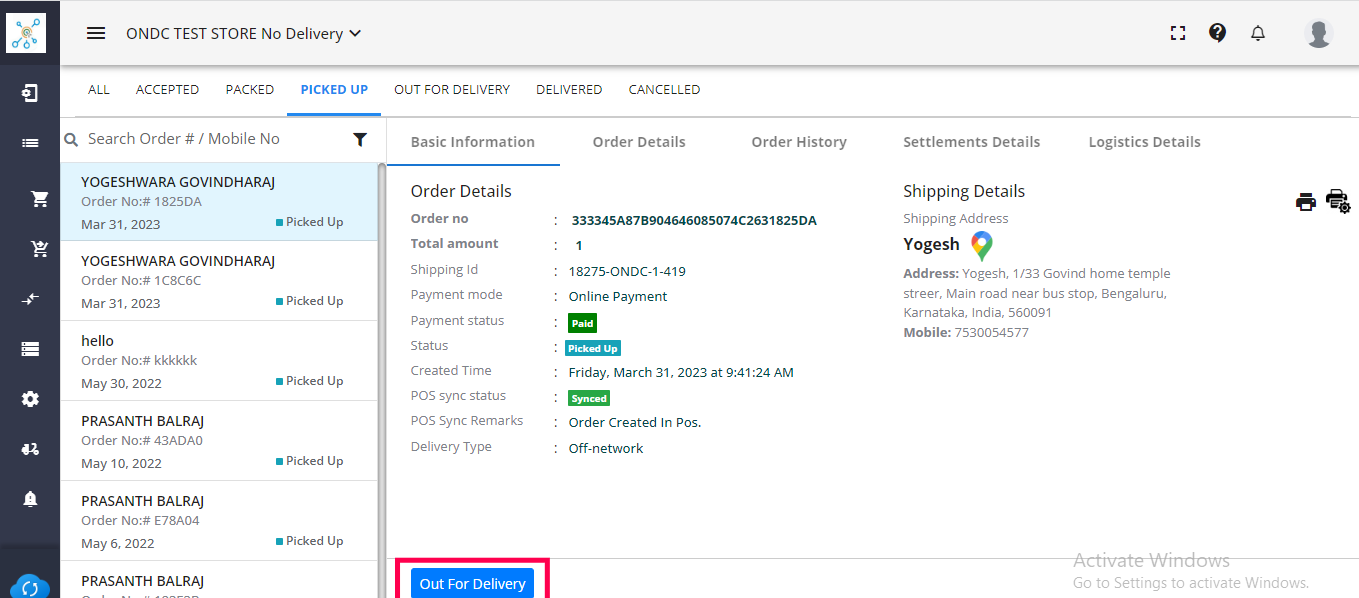
Task: Open the Cancelled orders tab
Action: point(664,90)
